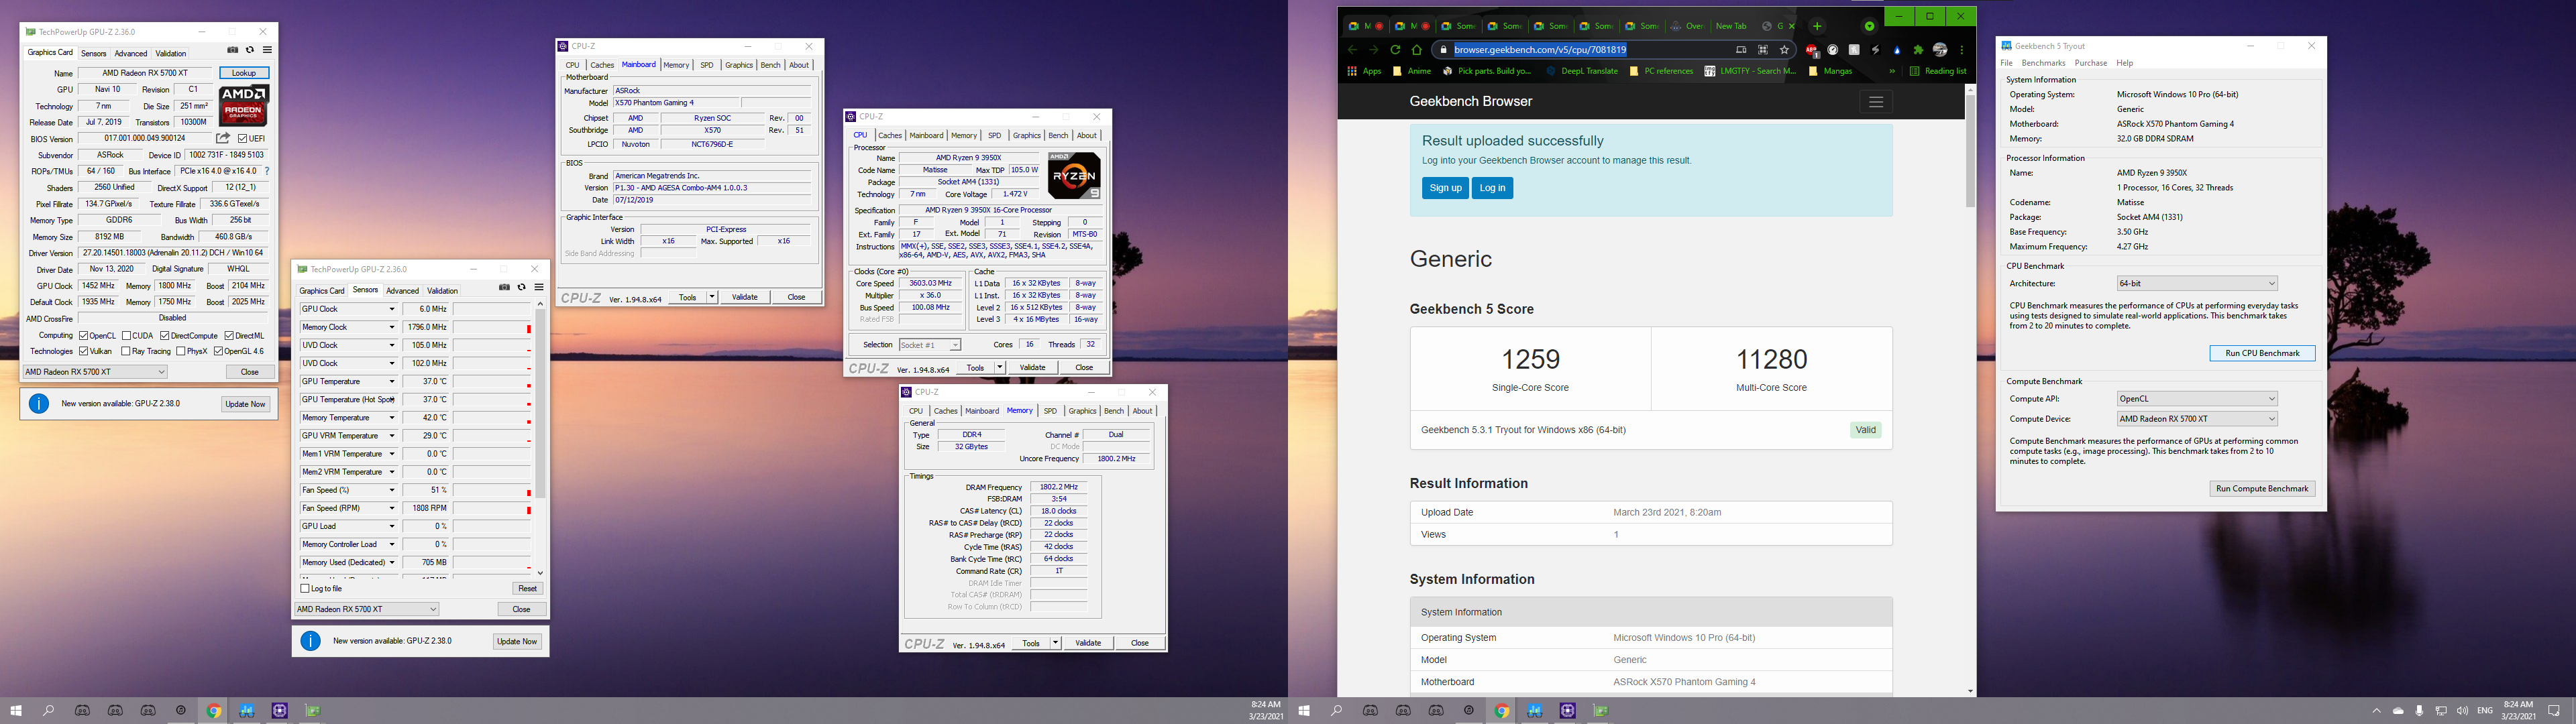The width and height of the screenshot is (2576, 724).
Task: Open the GPU selector dropdown in GPU-Z Graphics Card window
Action: click(95, 372)
